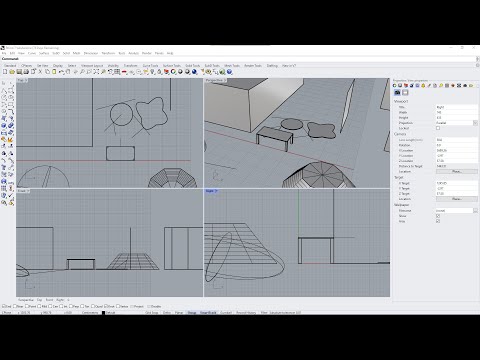This screenshot has height=360, width=480.
Task: Uncheck the Wallpaper Show checkbox
Action: tap(438, 216)
